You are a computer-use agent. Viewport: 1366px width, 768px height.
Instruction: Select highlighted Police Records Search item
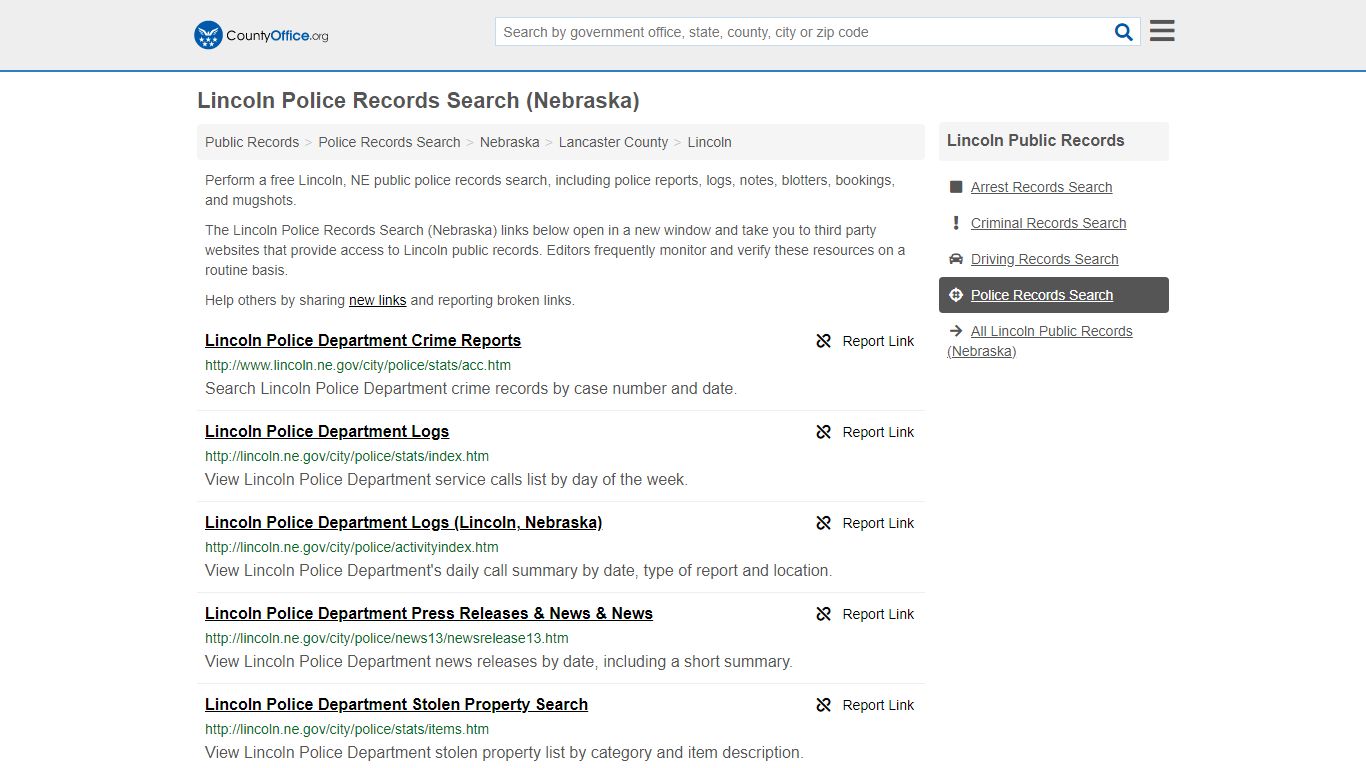(1053, 295)
